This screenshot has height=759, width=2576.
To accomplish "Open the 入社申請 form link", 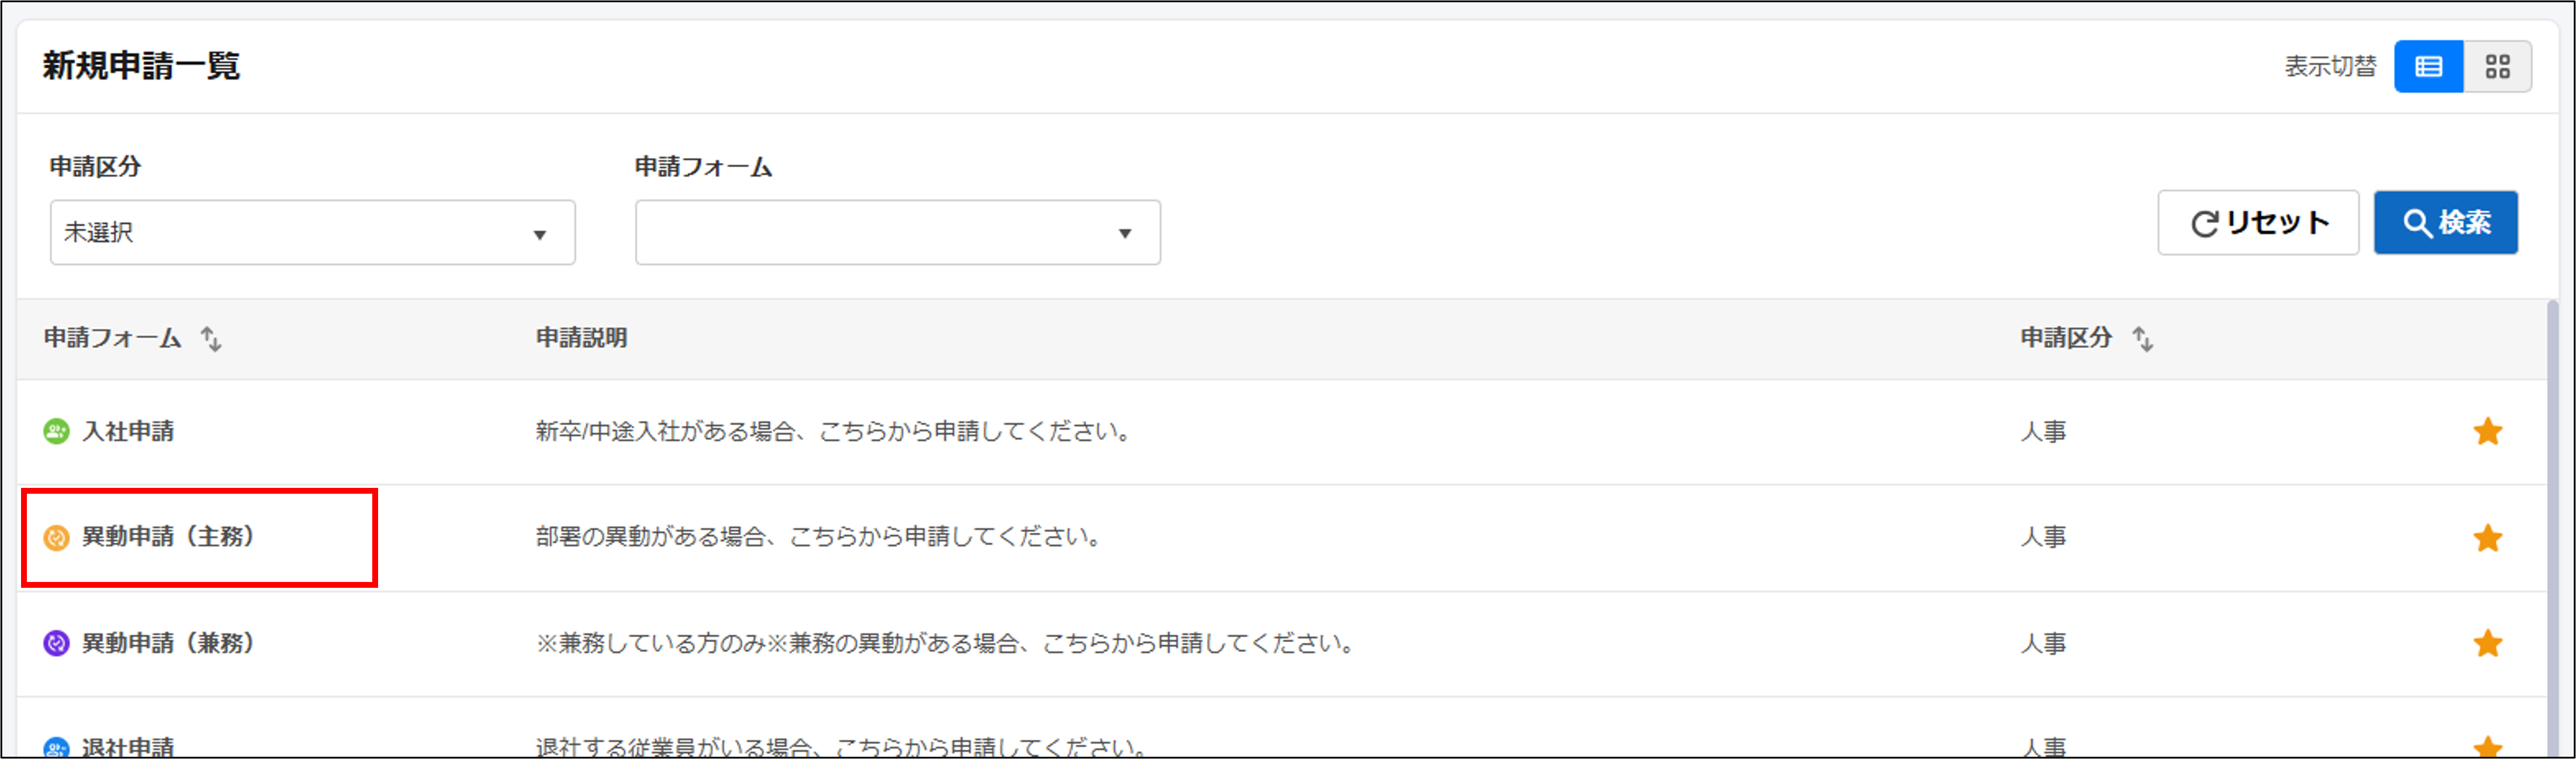I will (128, 432).
